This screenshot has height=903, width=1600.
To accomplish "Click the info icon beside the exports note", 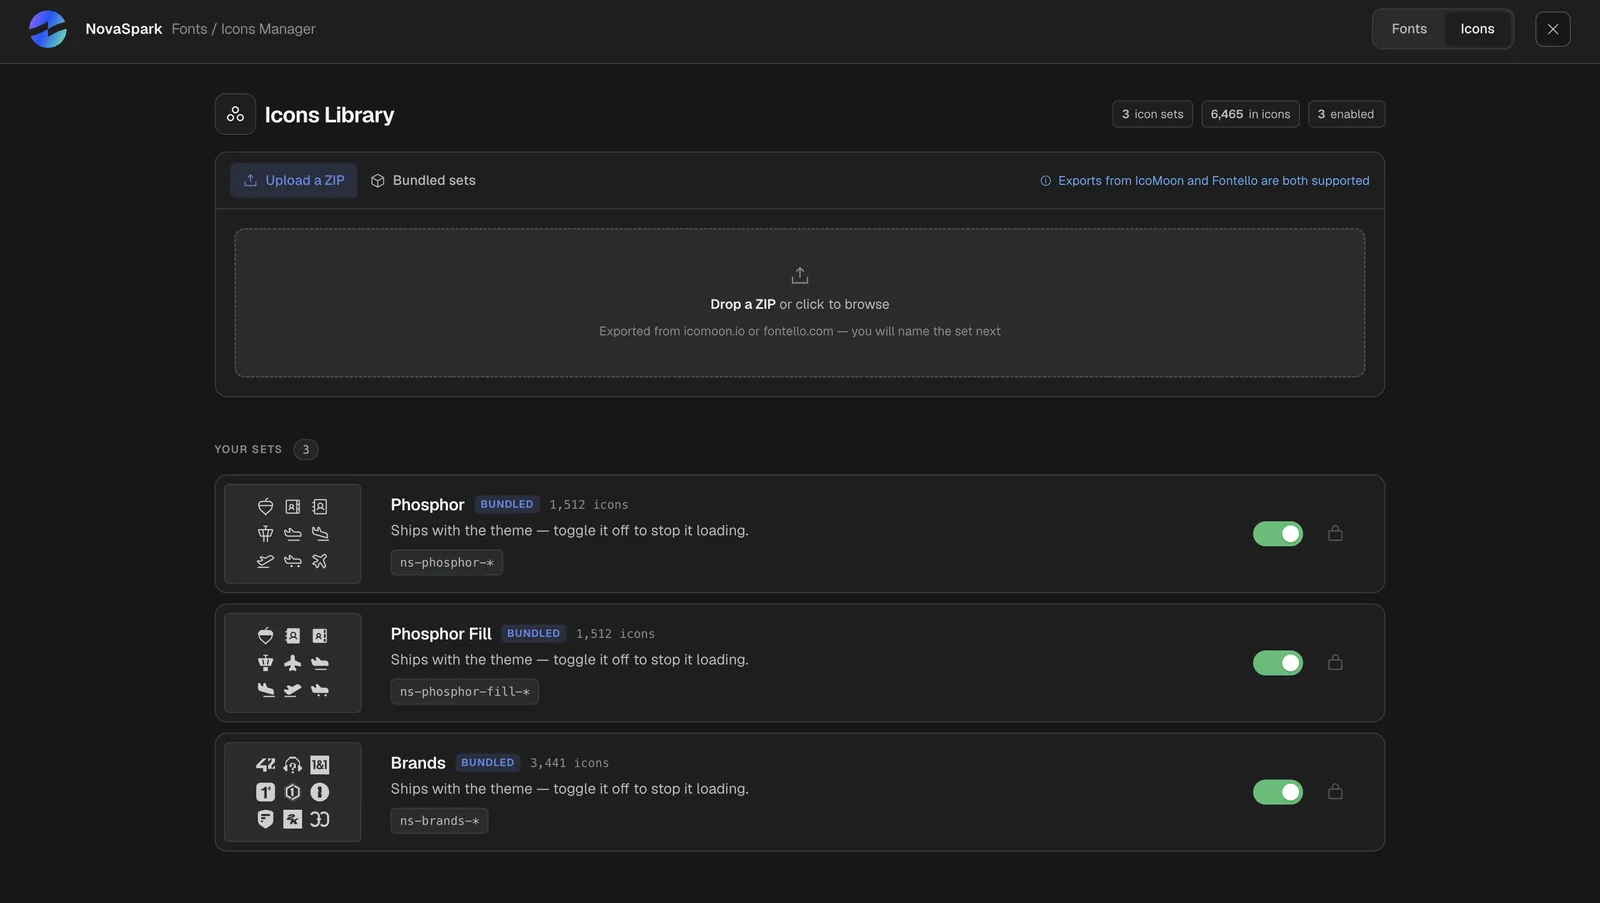I will click(1046, 181).
